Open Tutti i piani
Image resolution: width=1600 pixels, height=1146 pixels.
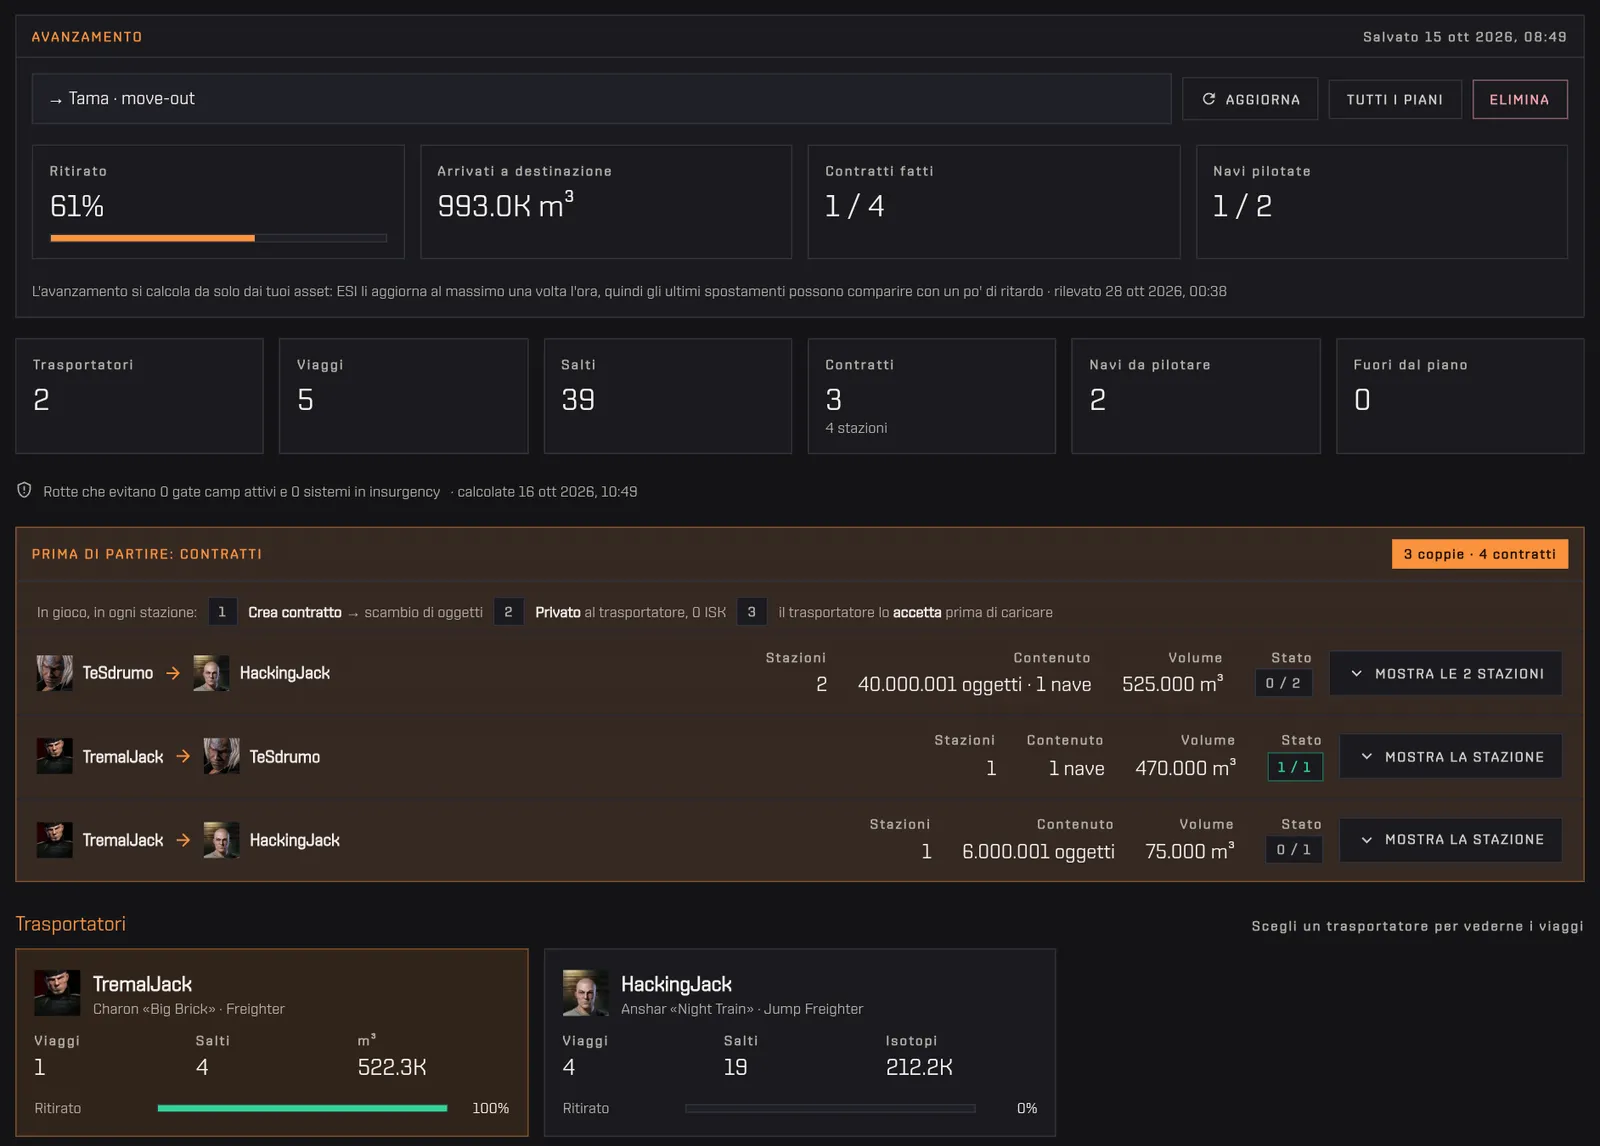click(1395, 99)
